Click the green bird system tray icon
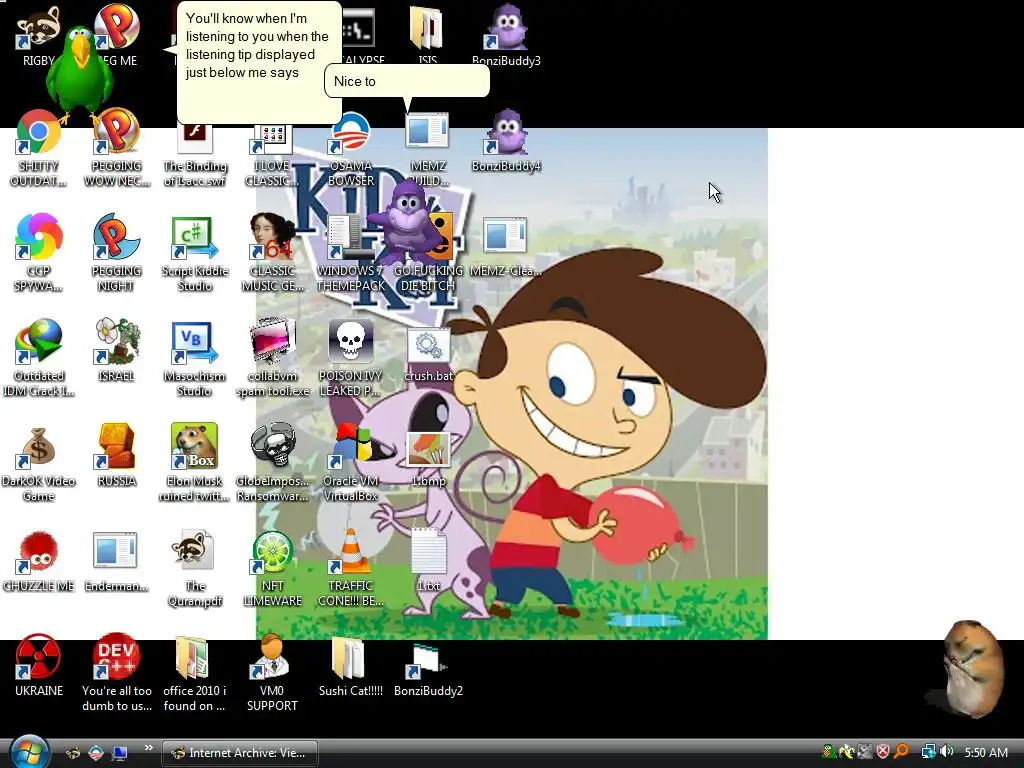This screenshot has height=768, width=1024. click(828, 752)
